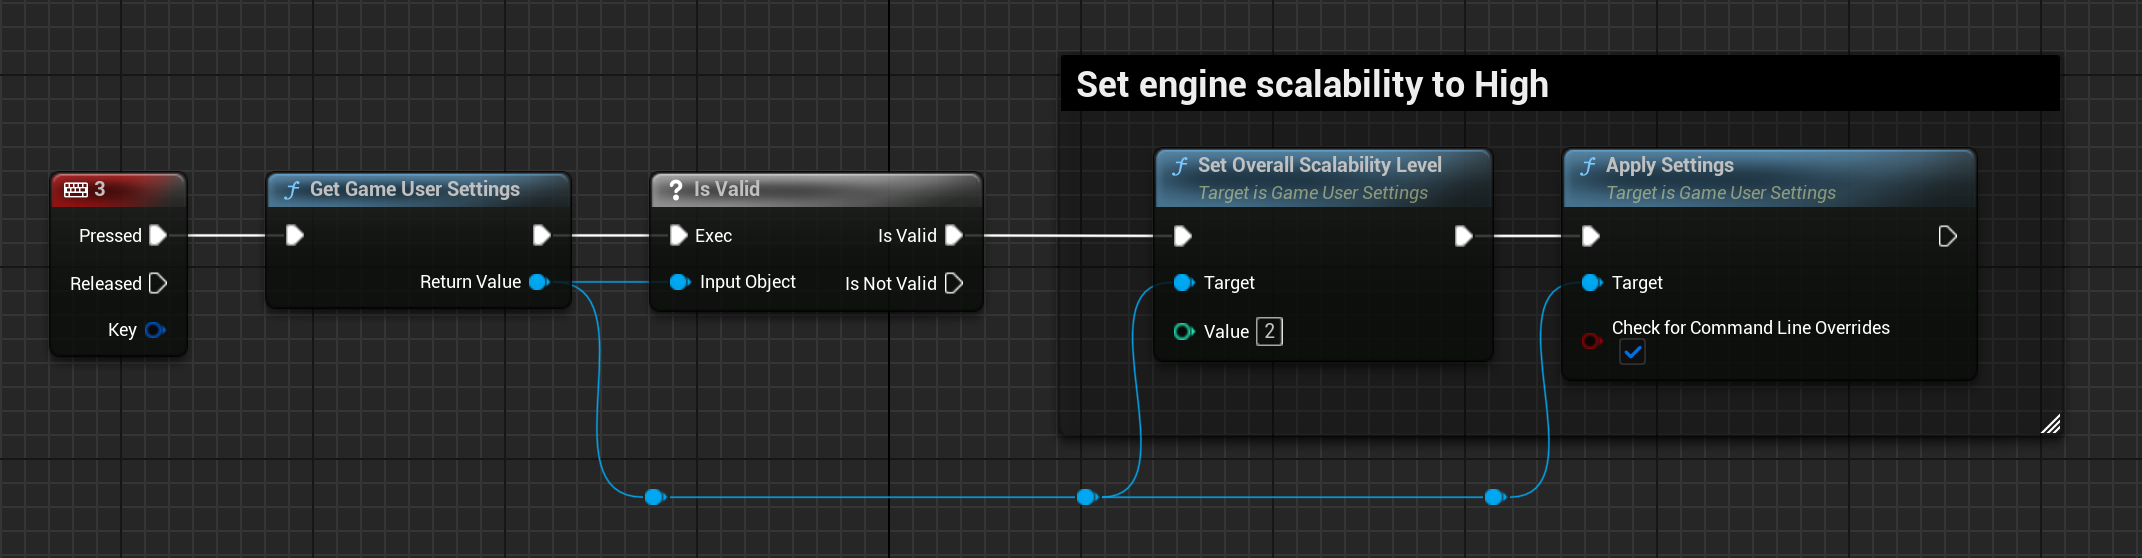Click the Target pin on Set Overall Scalability Level
The image size is (2142, 558).
pyautogui.click(x=1184, y=283)
